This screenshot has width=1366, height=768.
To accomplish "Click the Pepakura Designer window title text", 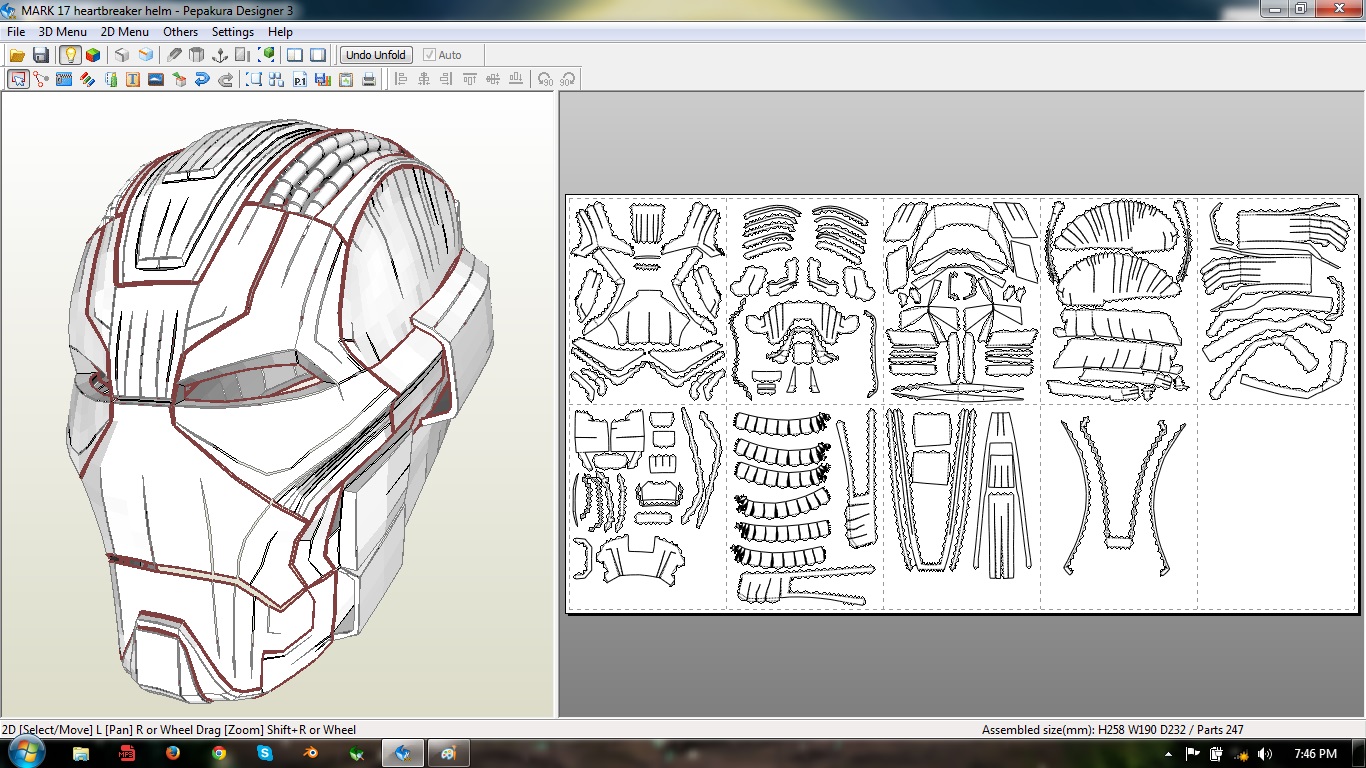I will [x=157, y=10].
